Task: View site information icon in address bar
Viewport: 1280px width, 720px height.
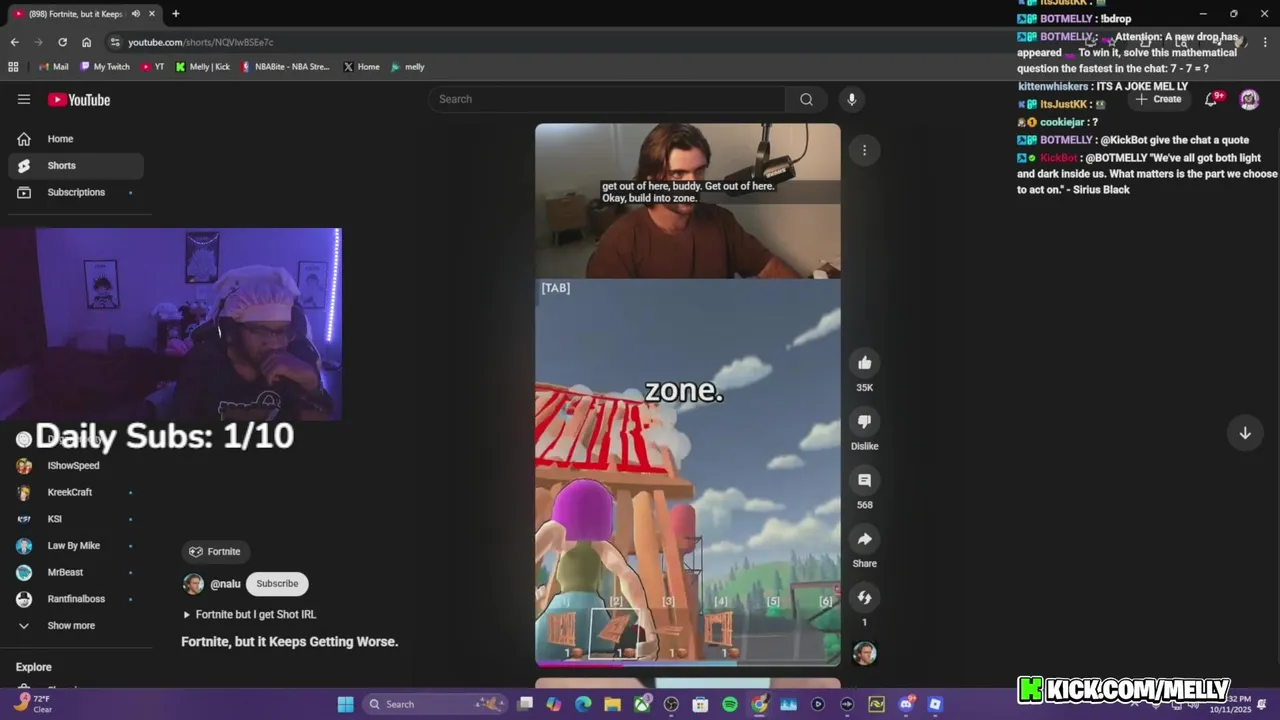Action: 115,42
